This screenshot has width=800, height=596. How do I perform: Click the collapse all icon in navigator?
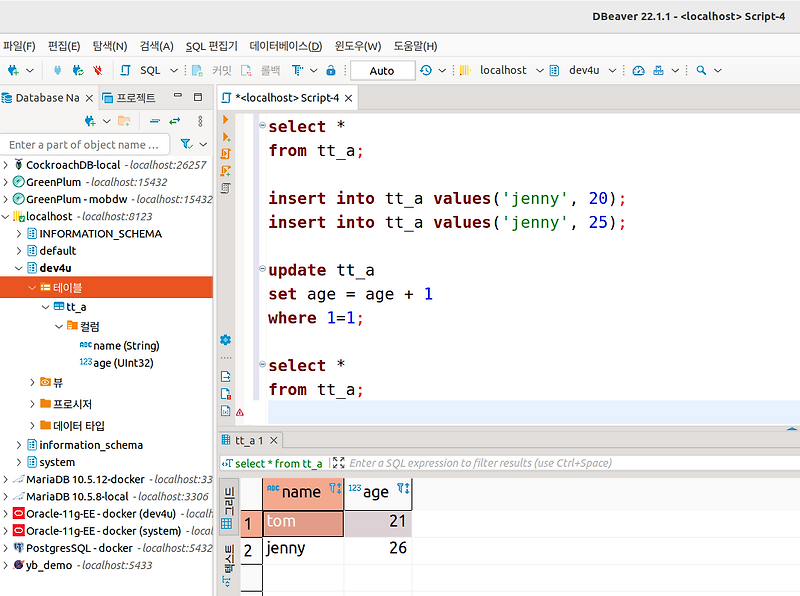[155, 121]
